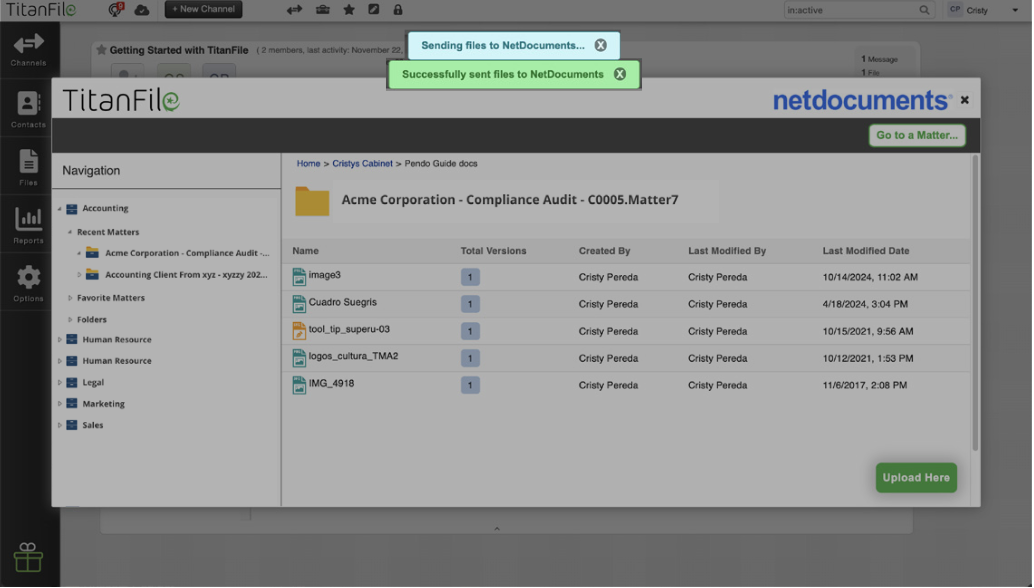Click the IMG_4918 file icon
1034x588 pixels.
pyautogui.click(x=299, y=385)
